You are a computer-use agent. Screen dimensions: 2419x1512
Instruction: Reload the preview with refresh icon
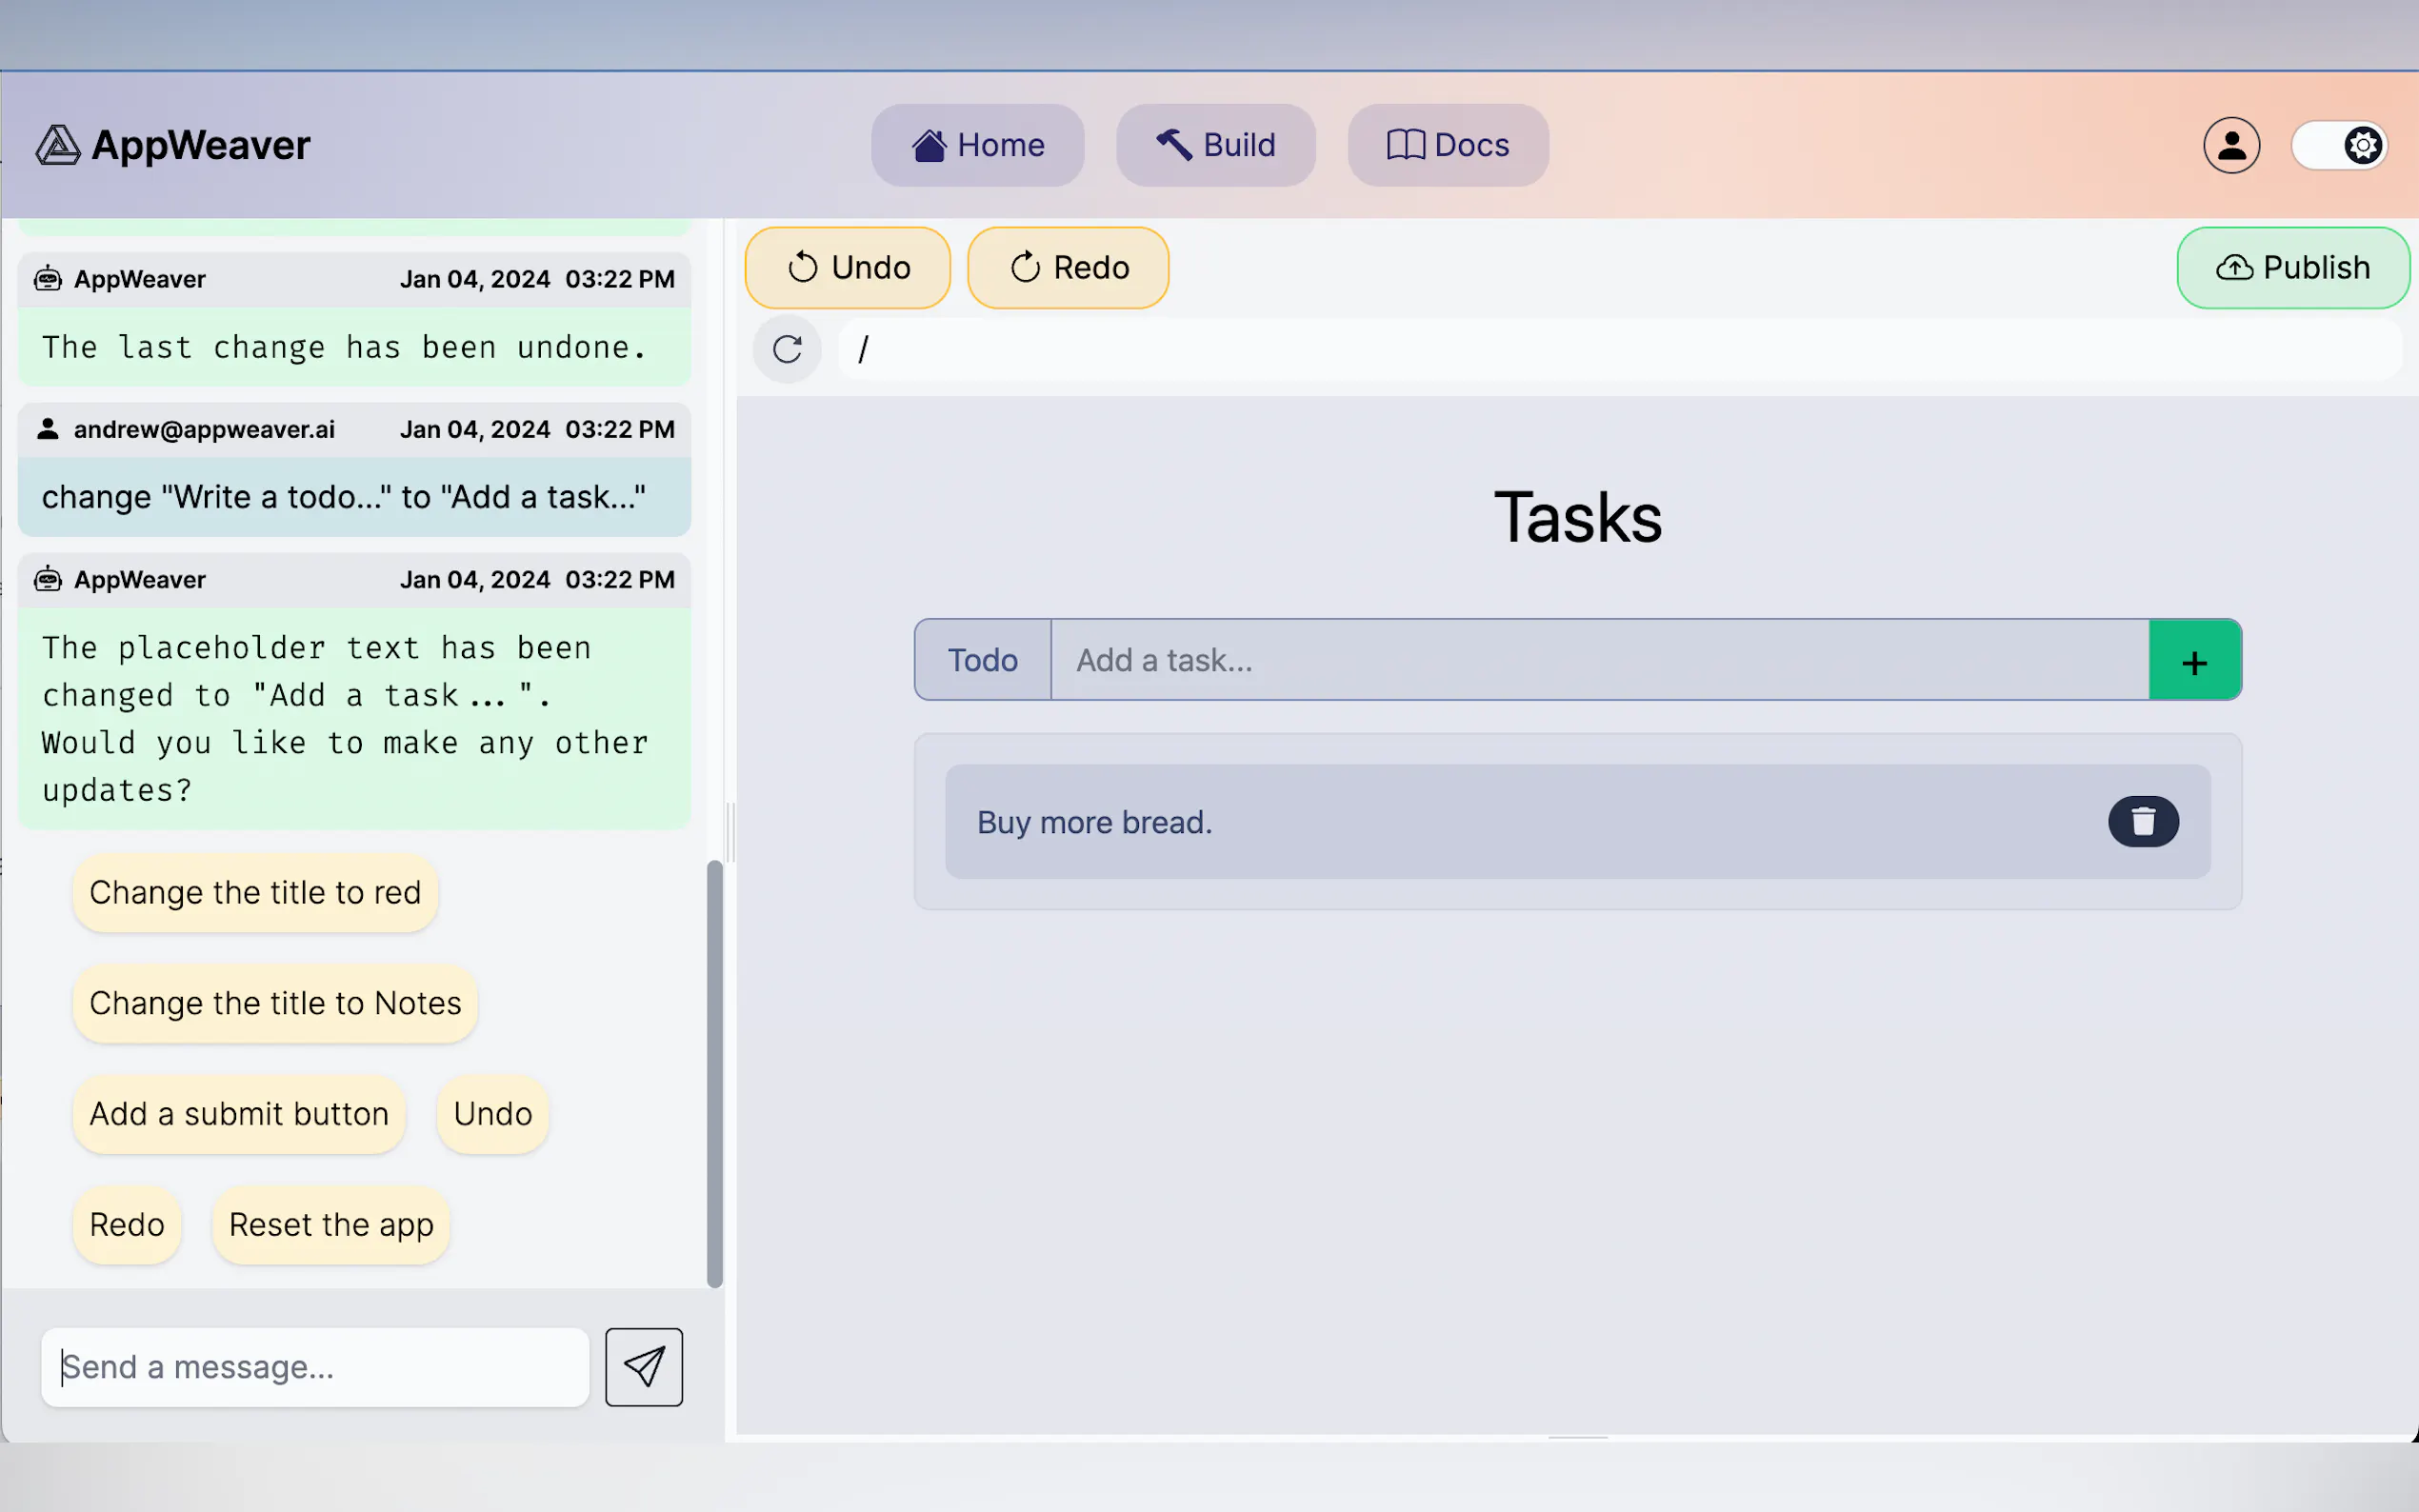[x=787, y=349]
